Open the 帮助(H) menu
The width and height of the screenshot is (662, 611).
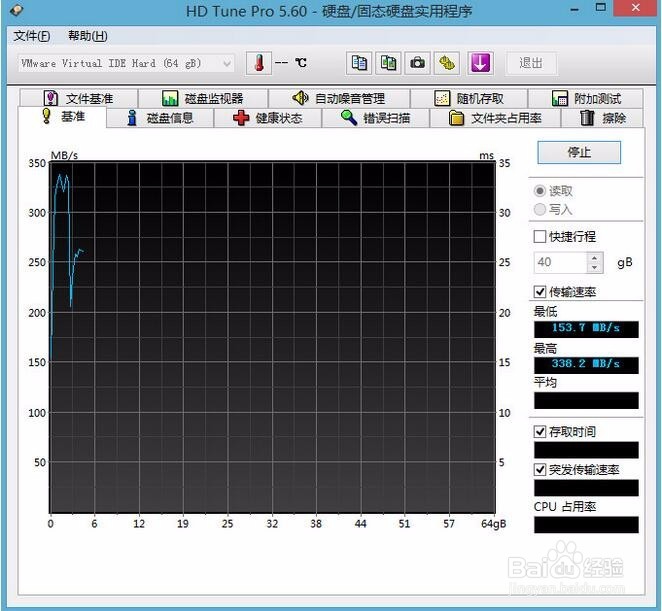click(x=87, y=36)
